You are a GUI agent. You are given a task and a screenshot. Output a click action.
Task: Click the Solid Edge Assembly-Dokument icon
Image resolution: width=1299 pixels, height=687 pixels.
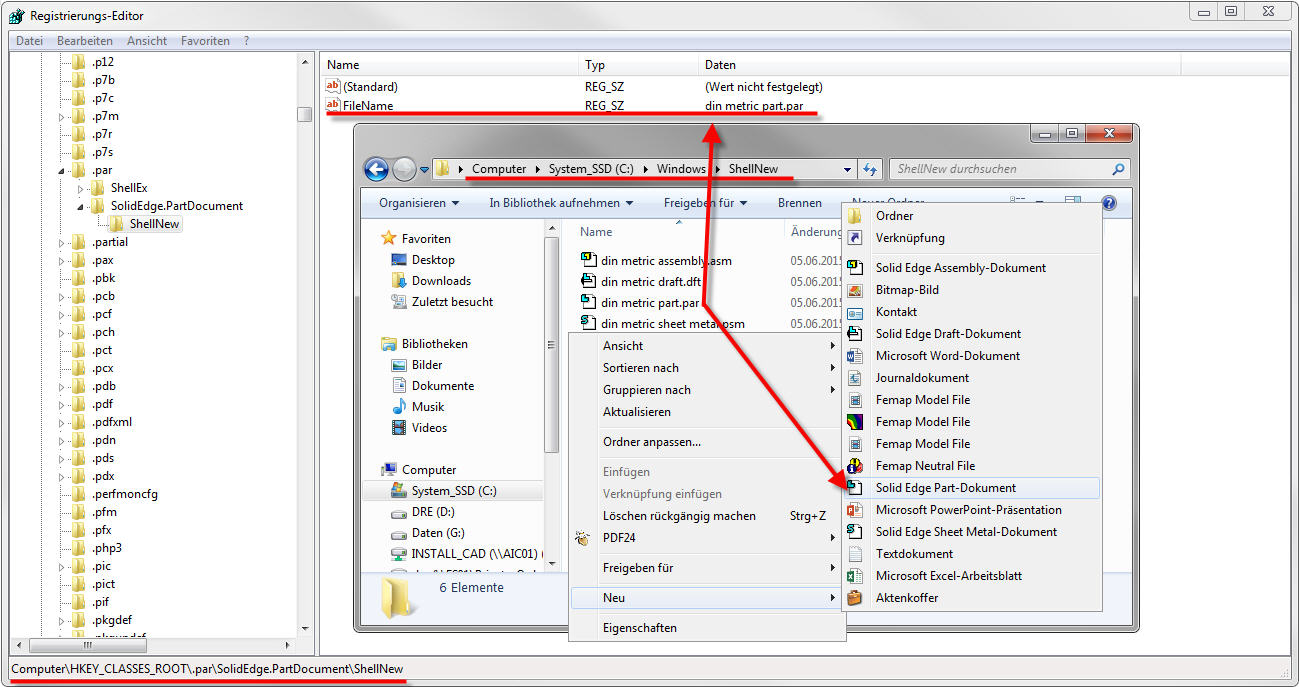pos(855,268)
